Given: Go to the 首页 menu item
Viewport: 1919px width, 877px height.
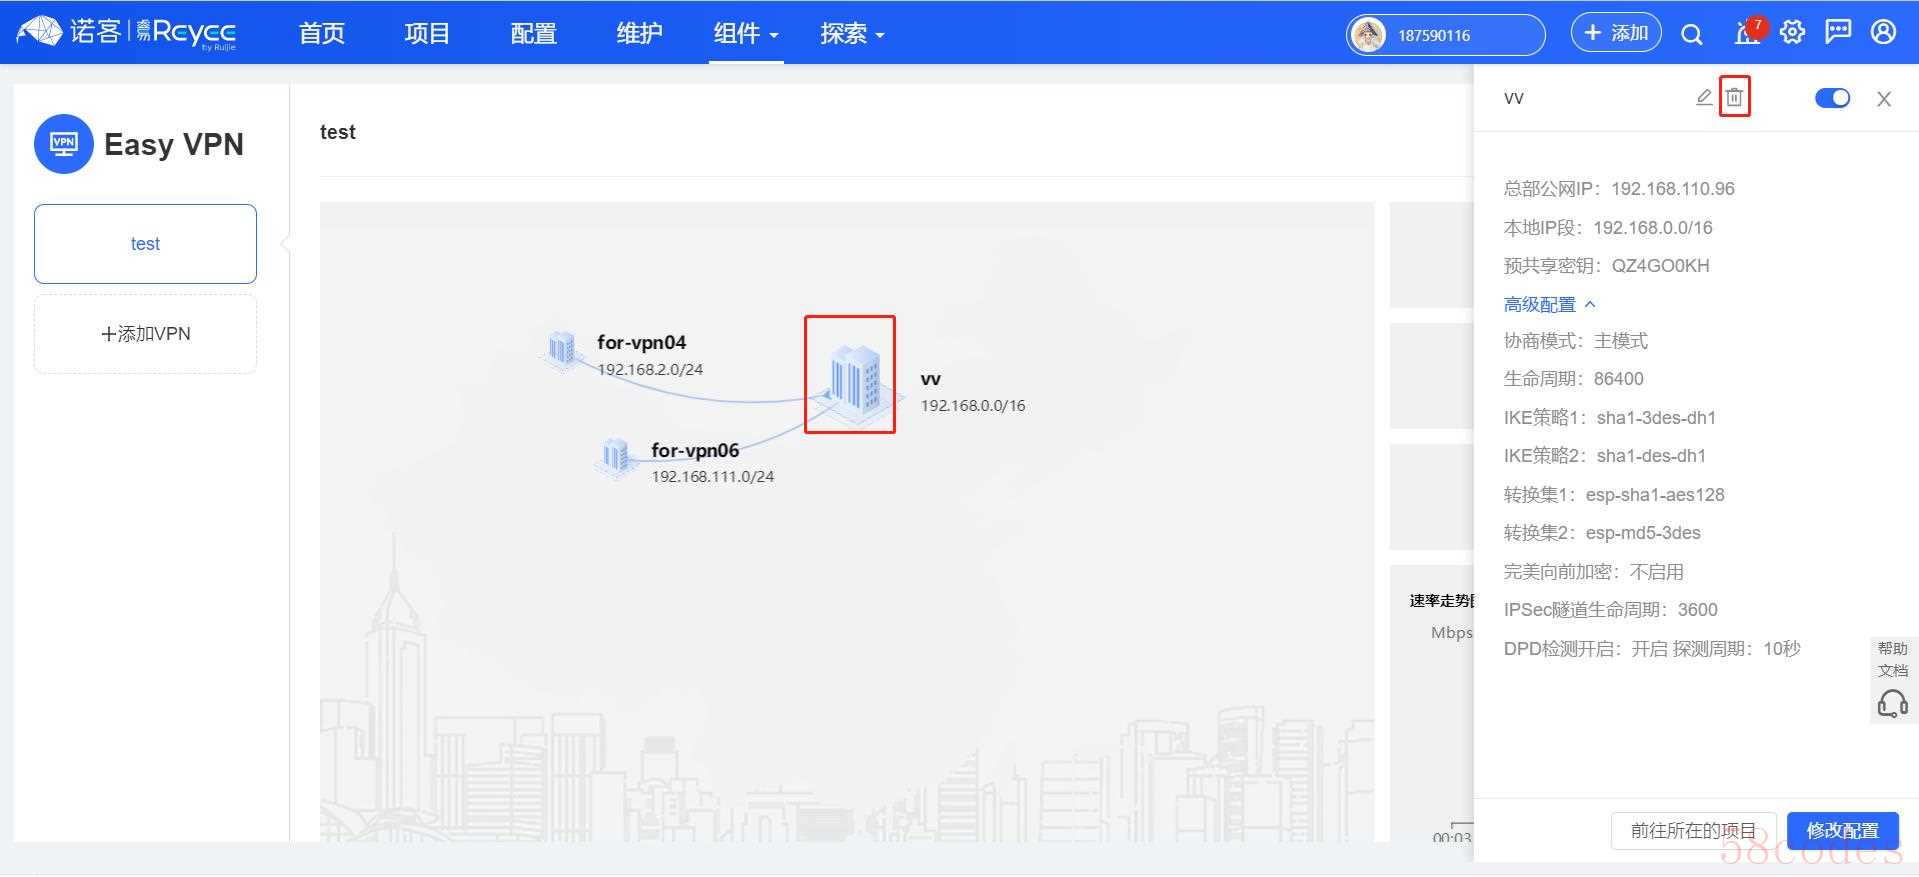Looking at the screenshot, I should click(x=321, y=34).
